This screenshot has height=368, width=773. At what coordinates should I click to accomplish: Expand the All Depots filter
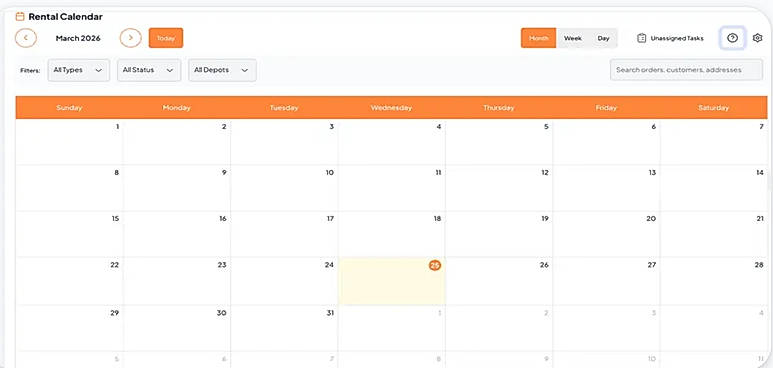click(222, 70)
